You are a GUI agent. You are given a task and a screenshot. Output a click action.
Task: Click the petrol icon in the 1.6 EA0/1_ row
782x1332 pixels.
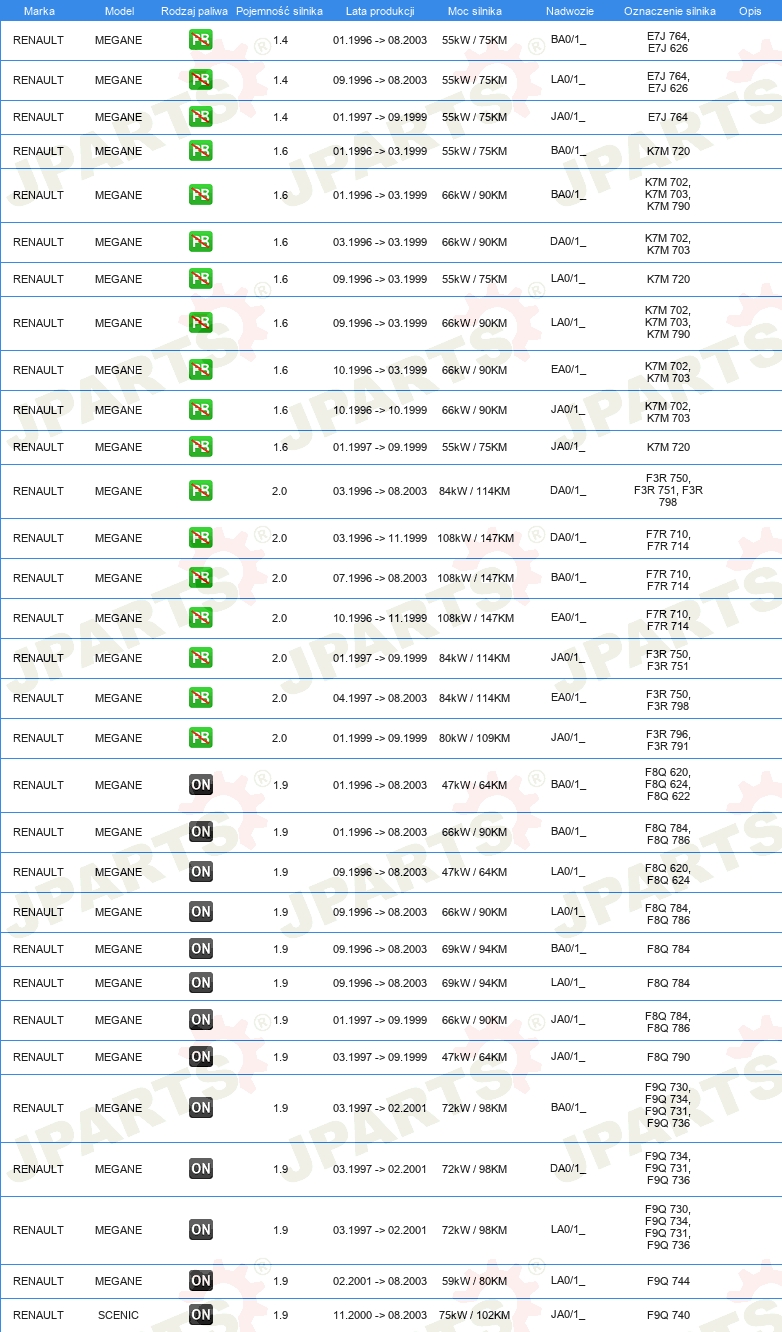200,370
